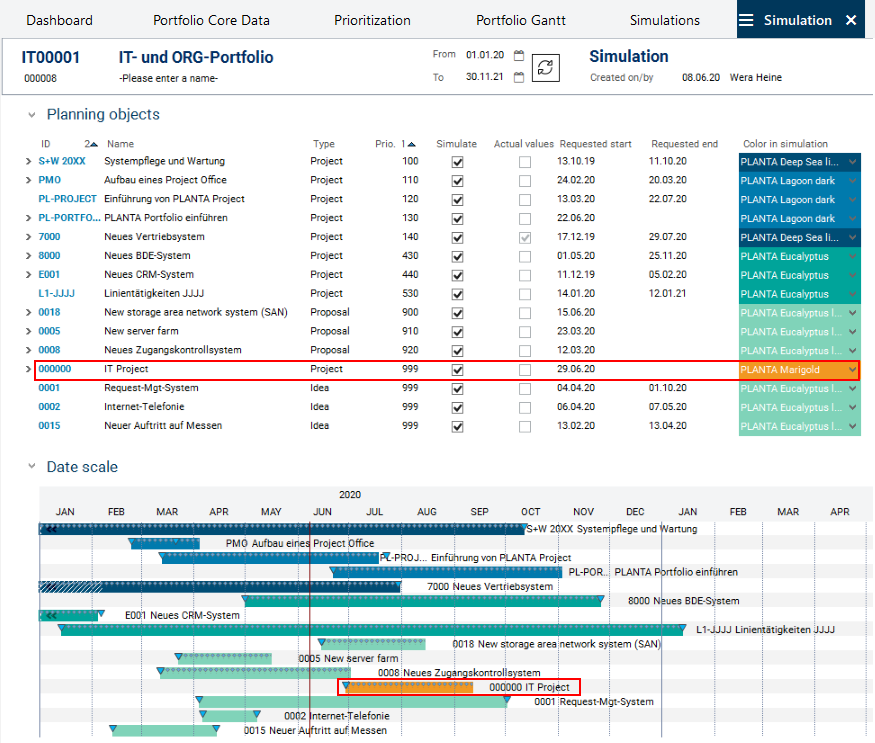Open the hamburger menu beside Simulation
Screen dimensions: 875x743
(746, 20)
